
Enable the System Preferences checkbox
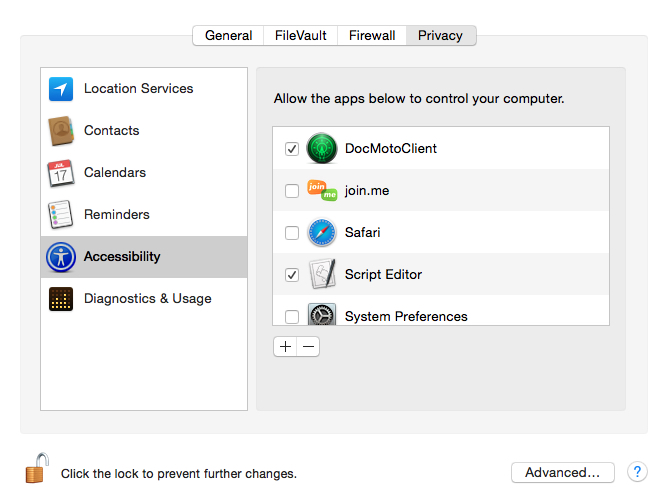tap(292, 317)
